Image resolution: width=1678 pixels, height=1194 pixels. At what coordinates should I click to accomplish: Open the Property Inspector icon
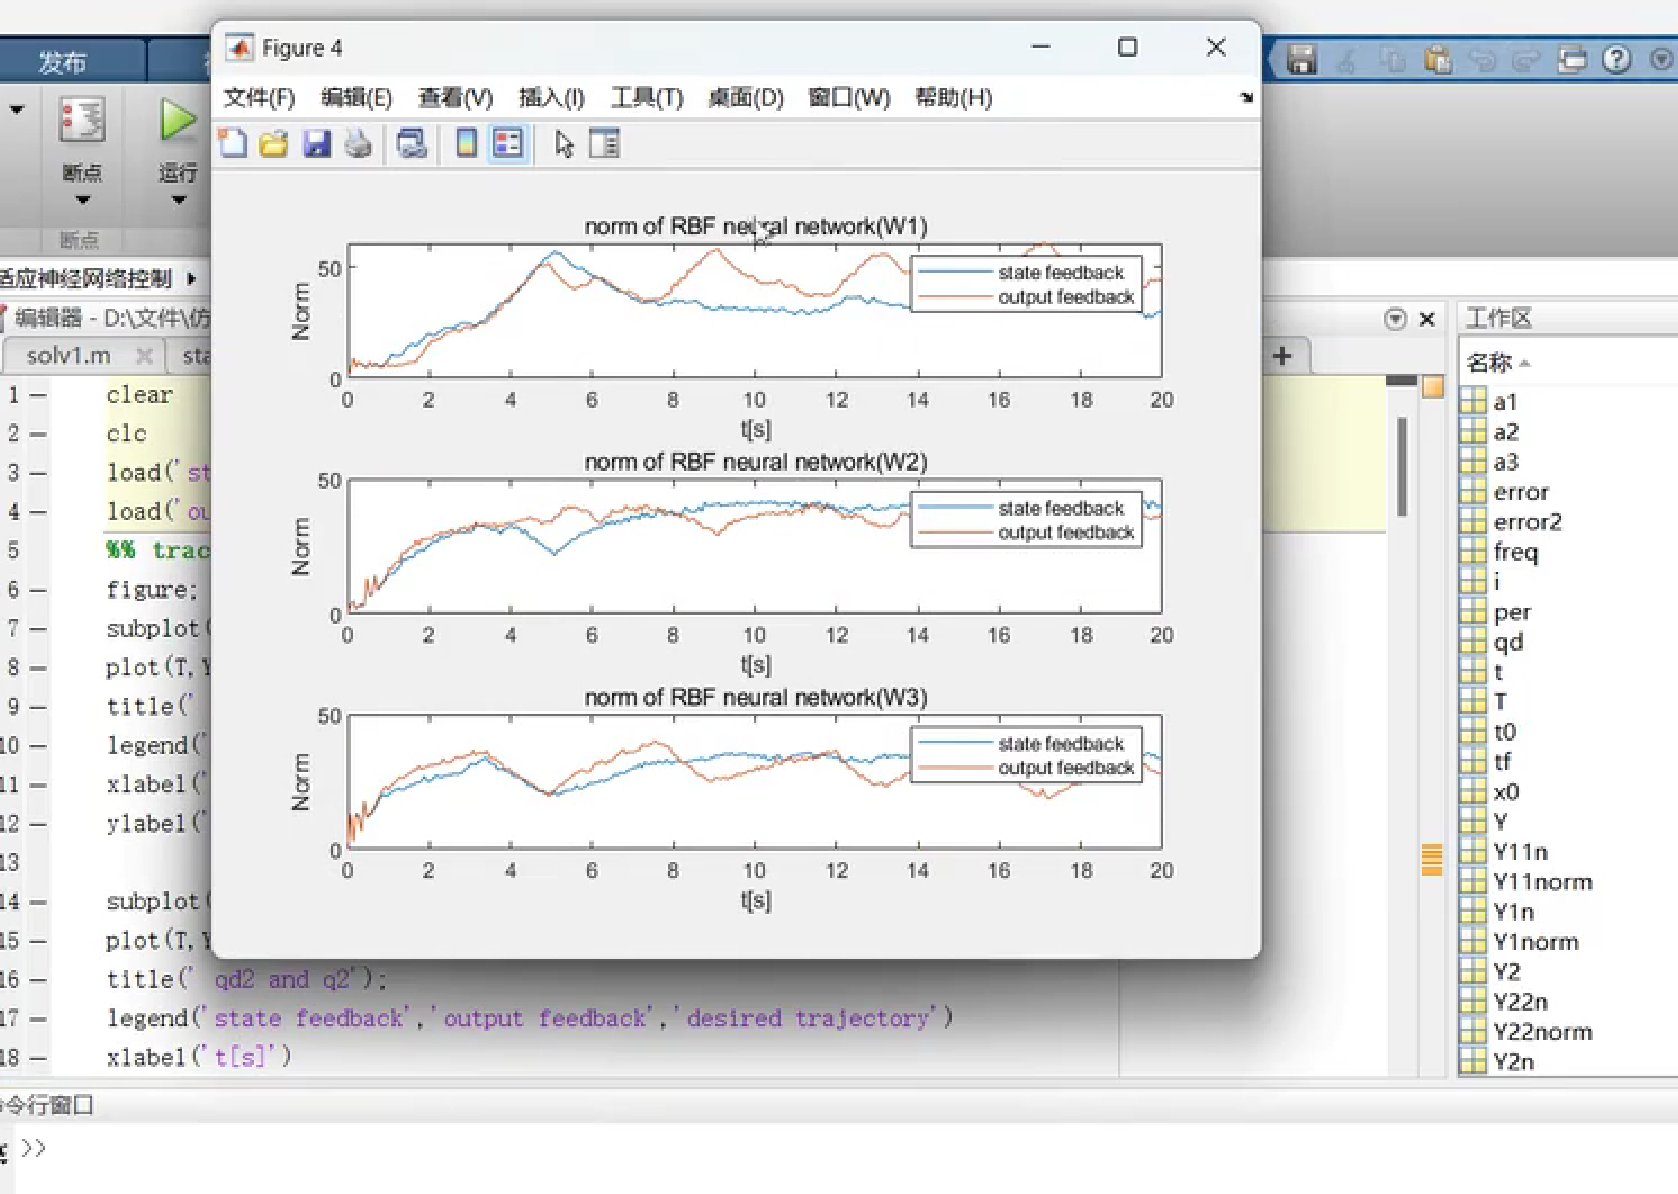(x=604, y=144)
